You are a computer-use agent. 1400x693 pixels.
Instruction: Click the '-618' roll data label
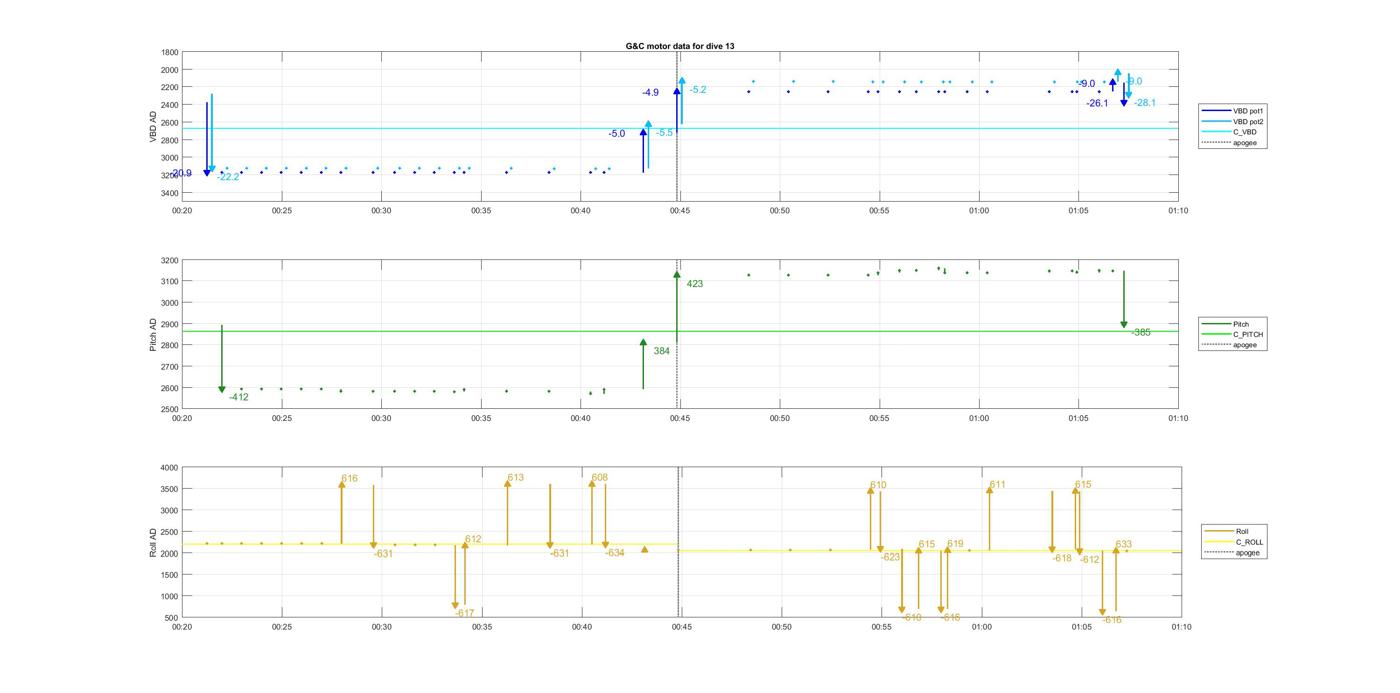coord(1062,559)
